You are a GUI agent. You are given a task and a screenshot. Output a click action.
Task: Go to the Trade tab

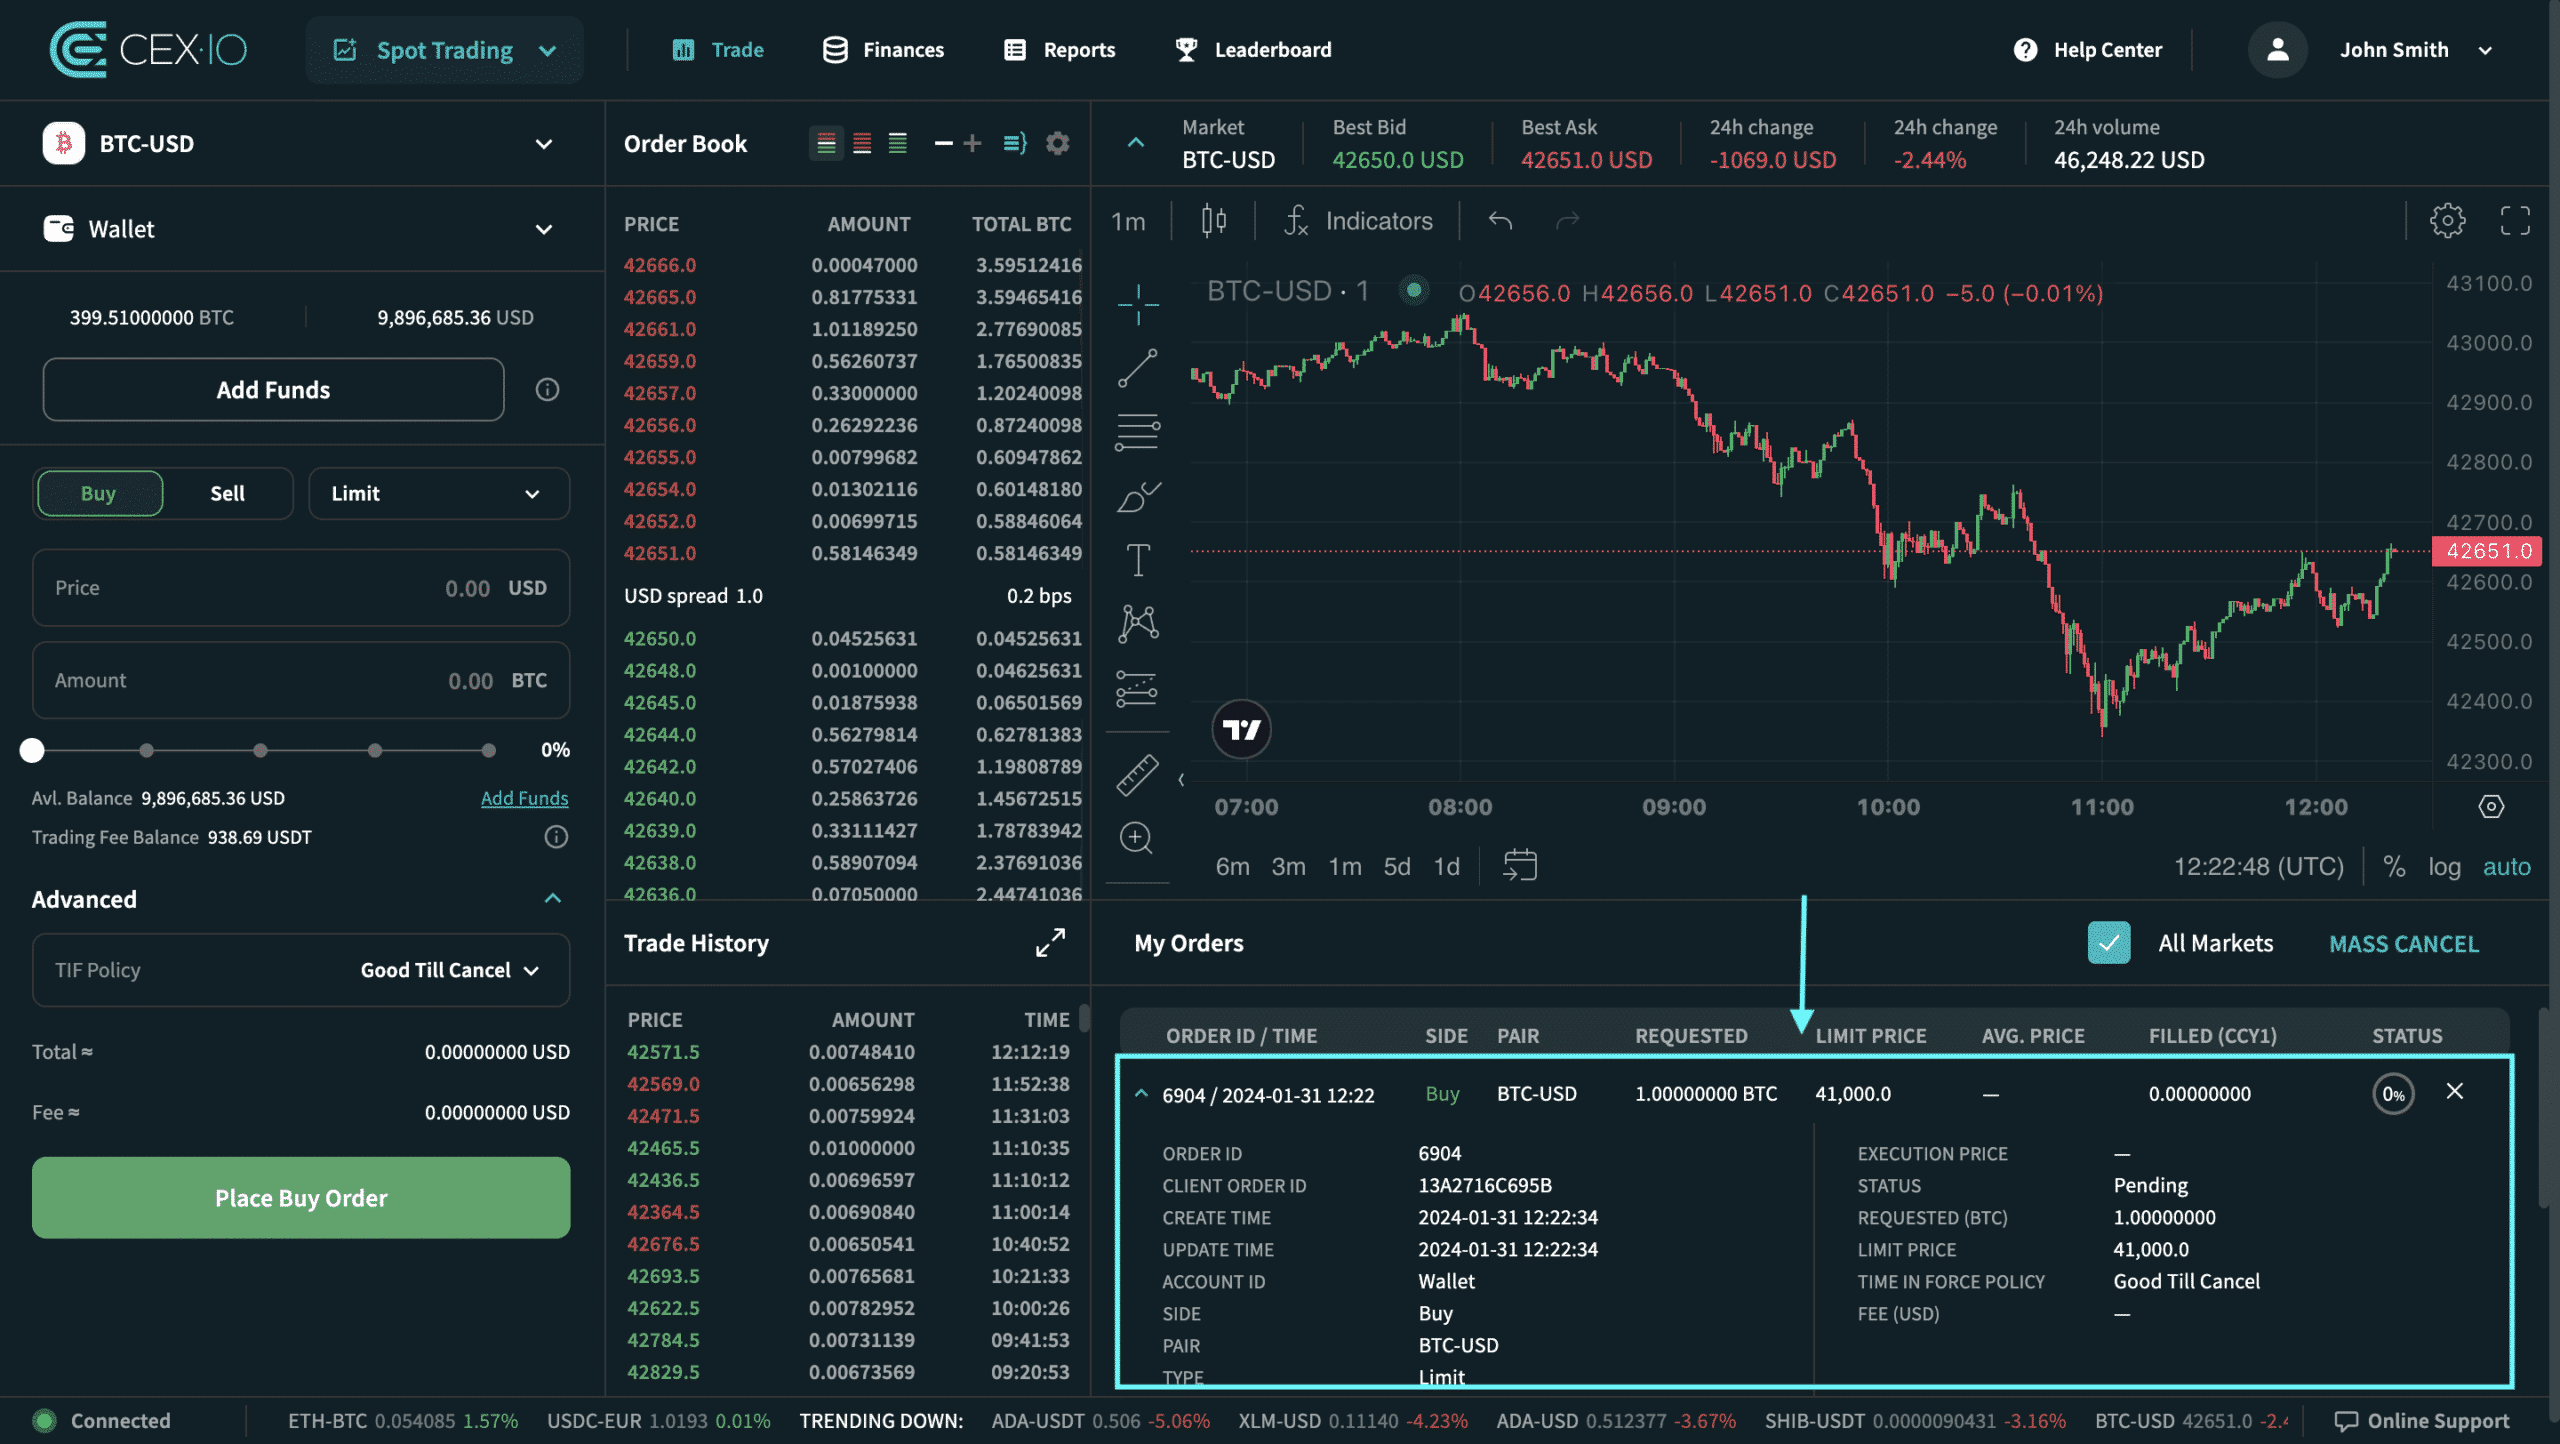[x=717, y=50]
